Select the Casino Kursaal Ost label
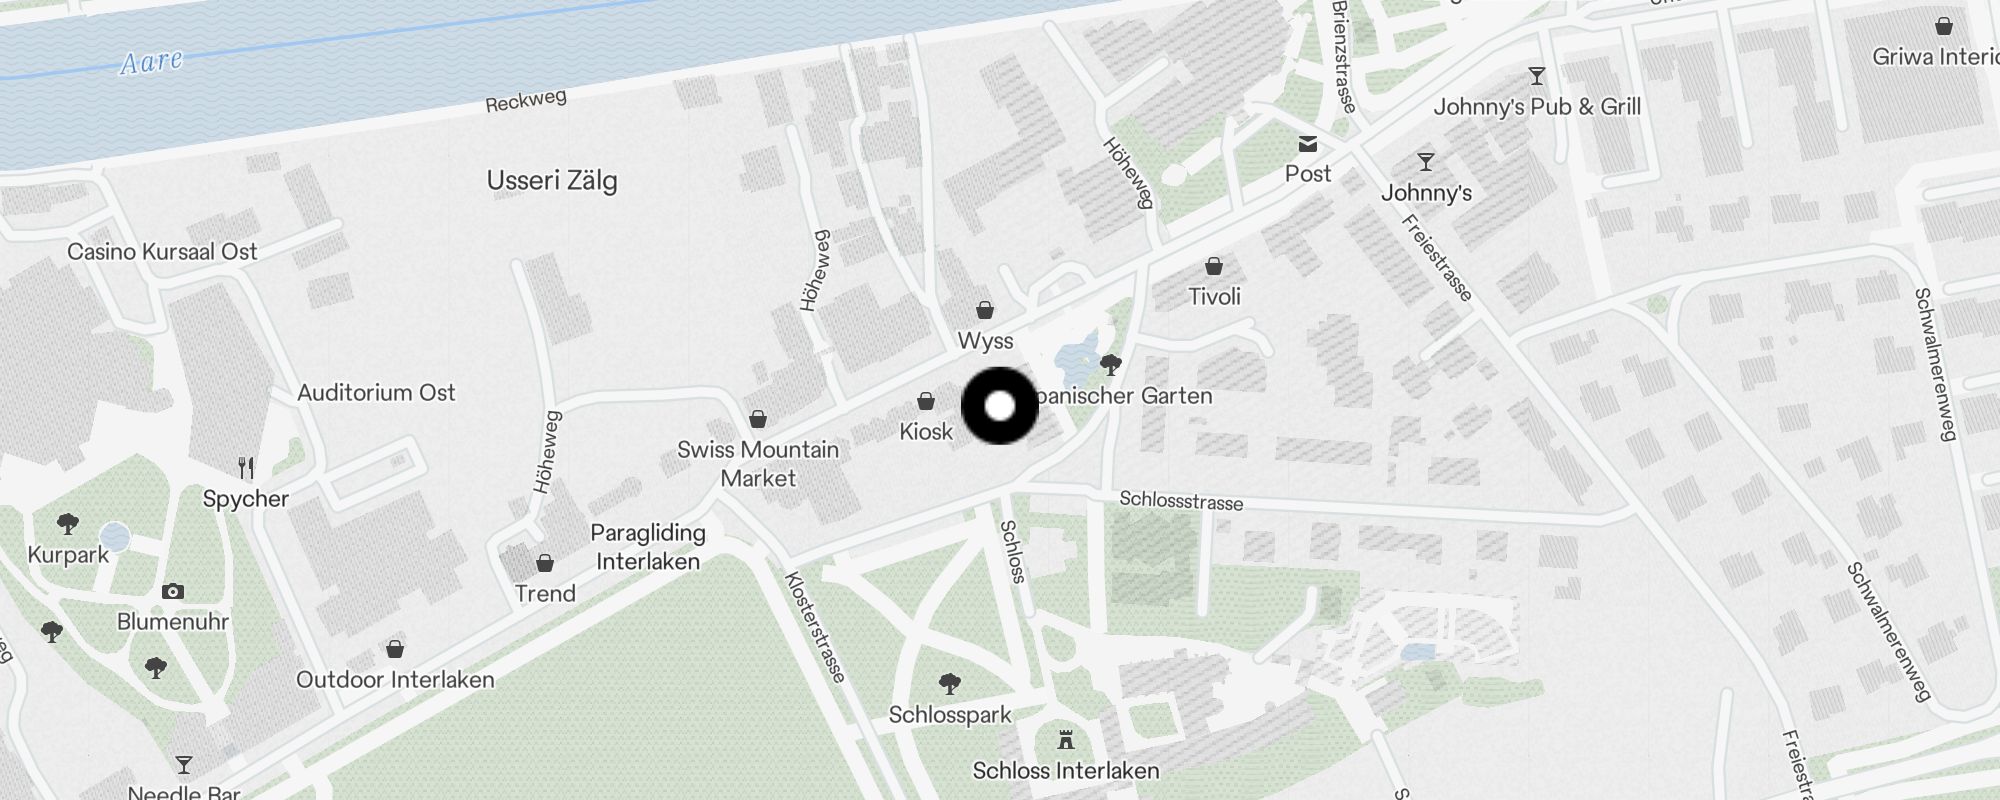 [x=162, y=252]
